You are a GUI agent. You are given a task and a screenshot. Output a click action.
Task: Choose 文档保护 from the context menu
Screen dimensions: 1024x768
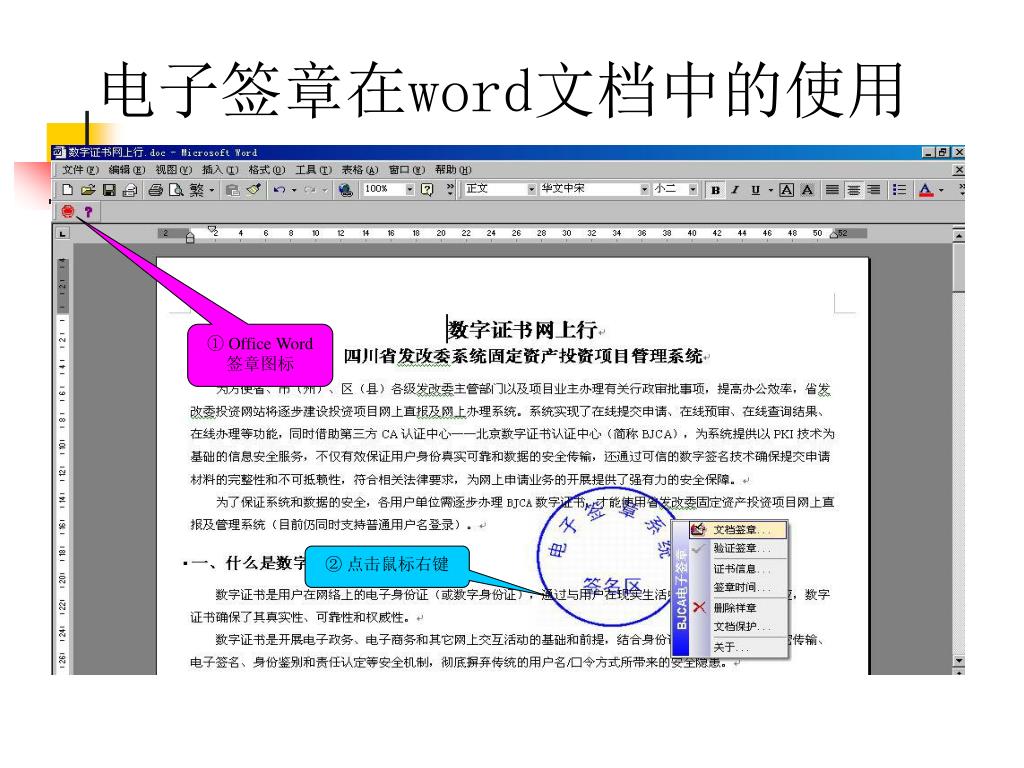click(738, 627)
